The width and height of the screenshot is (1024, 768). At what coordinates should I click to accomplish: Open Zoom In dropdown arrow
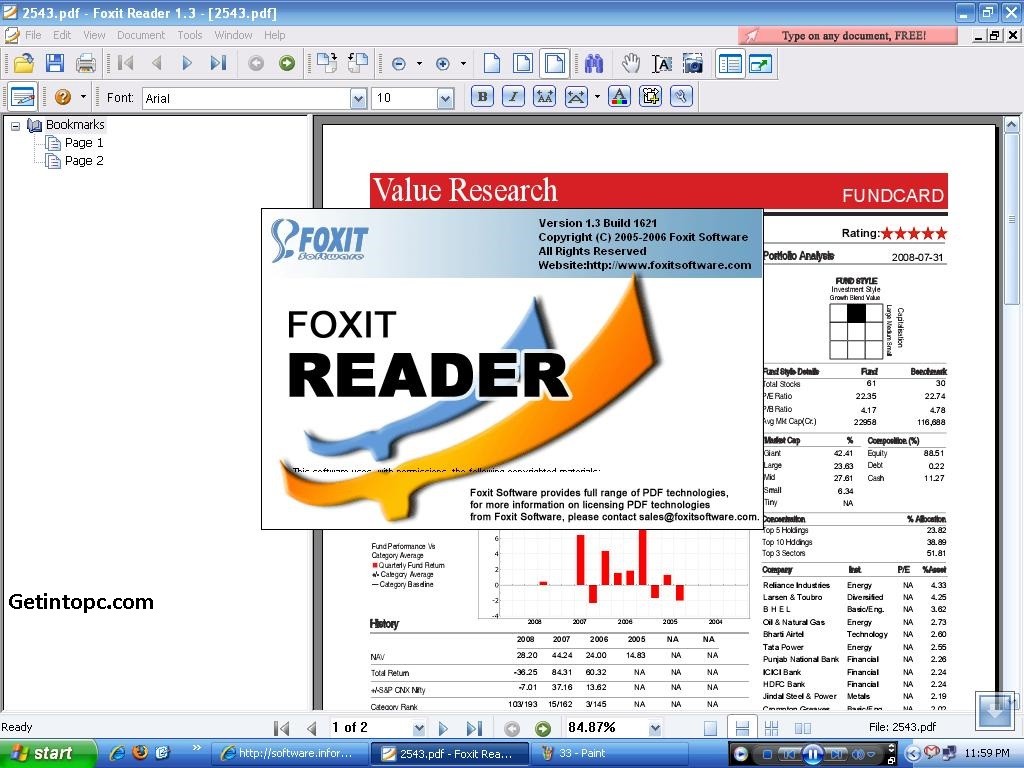463,63
